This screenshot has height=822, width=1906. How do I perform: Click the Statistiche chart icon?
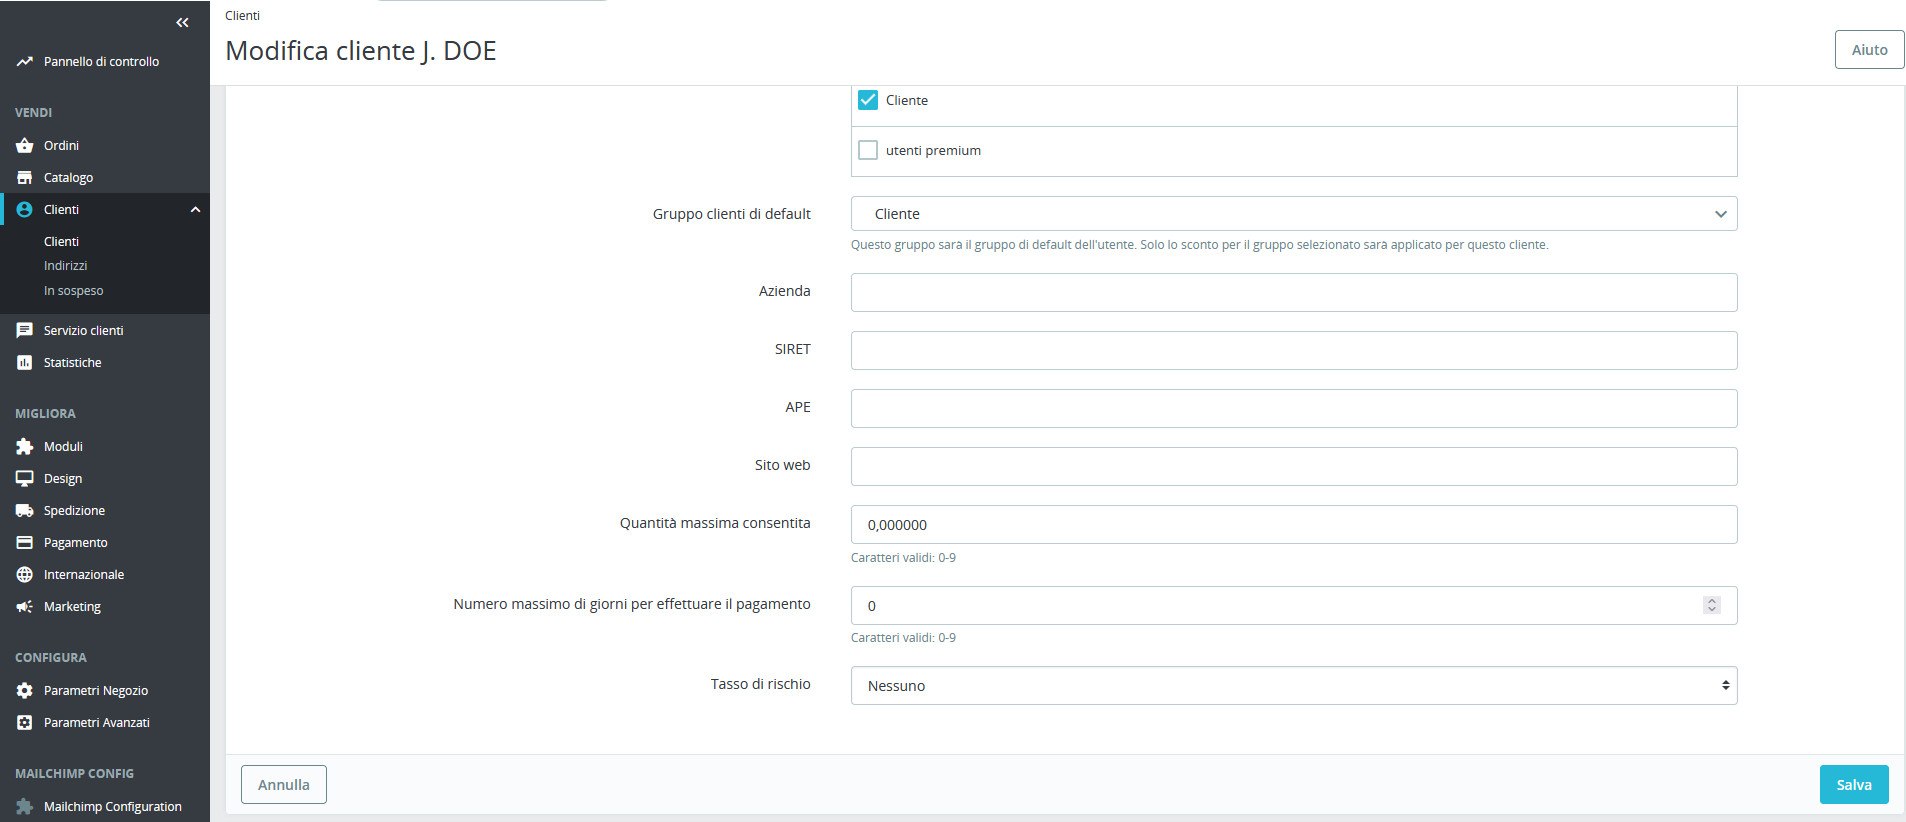coord(25,363)
